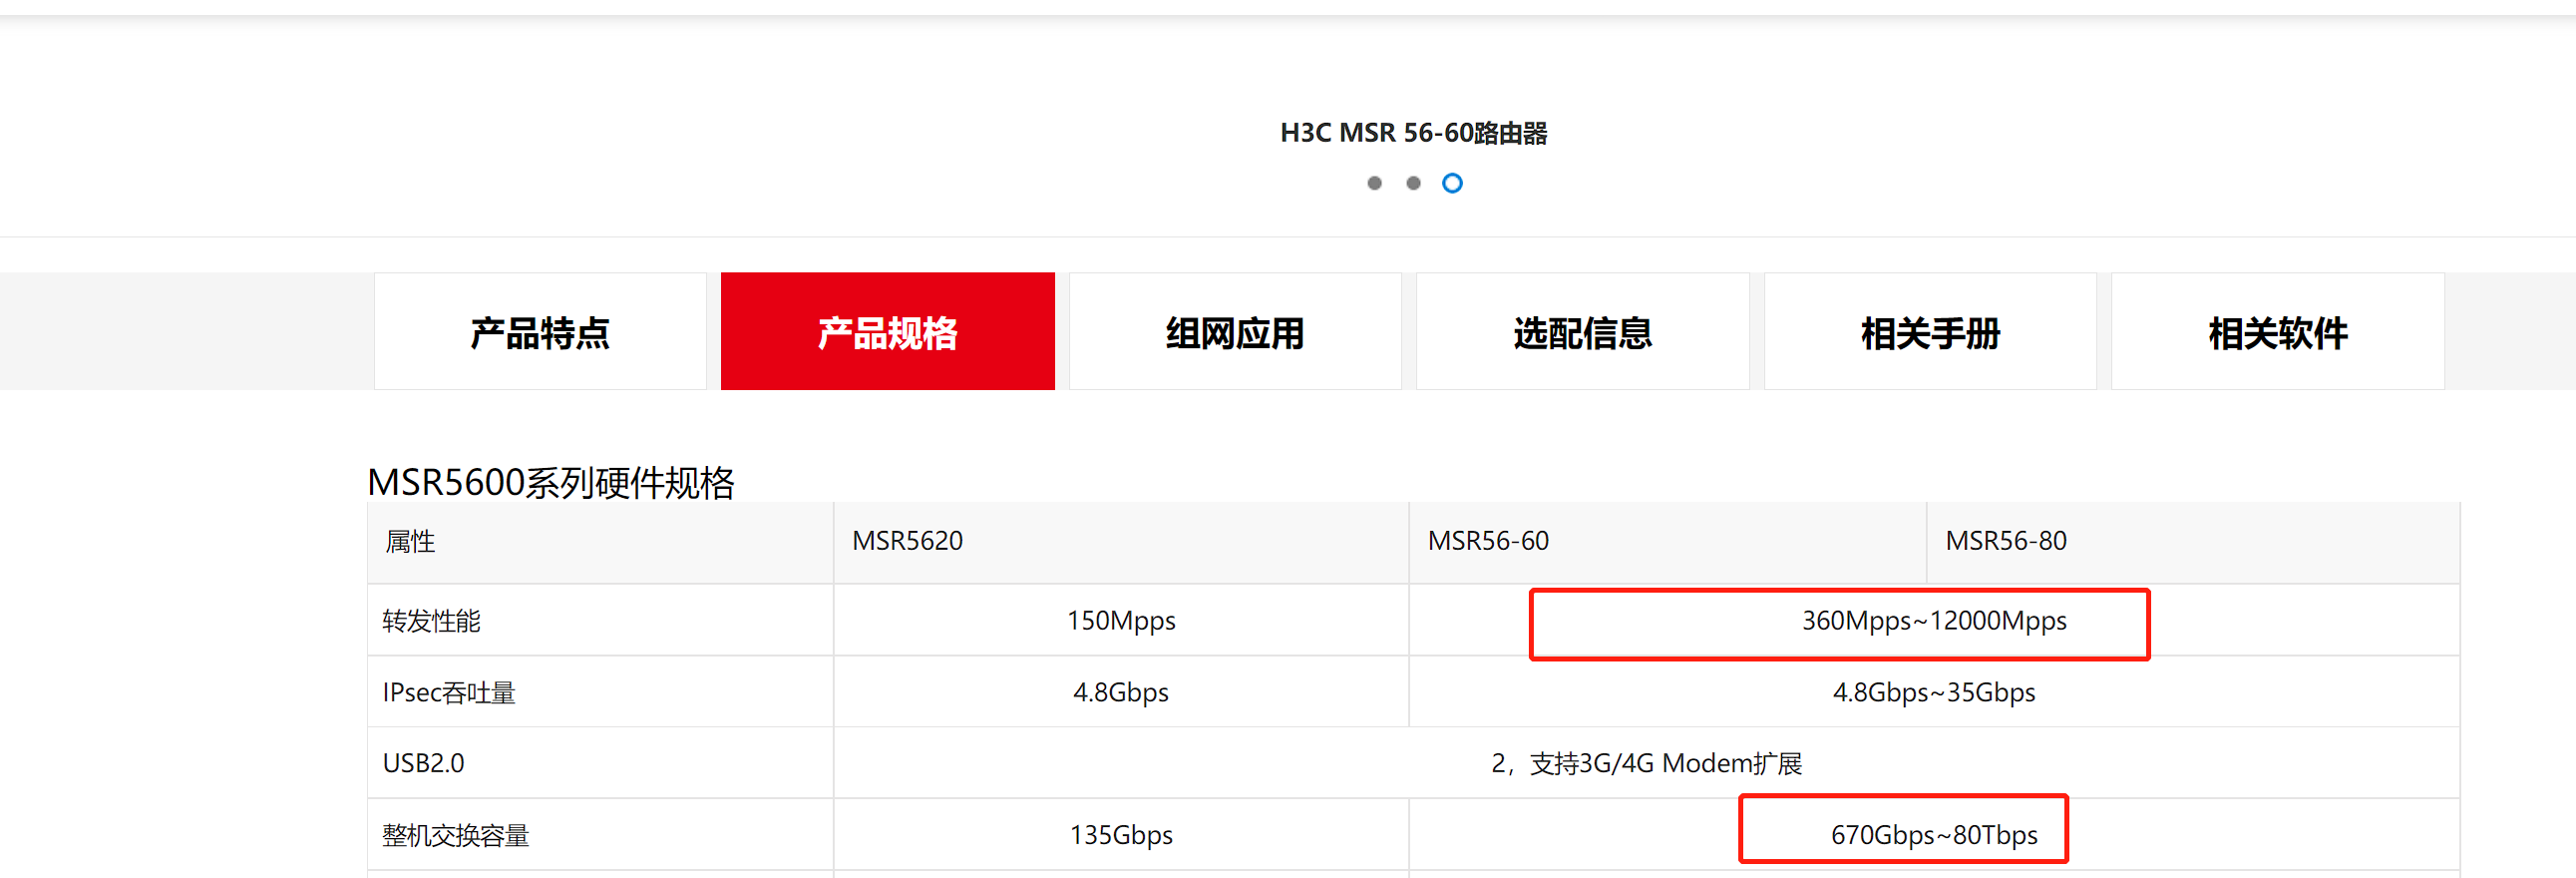Click the MSR56-60 column header

point(1488,541)
